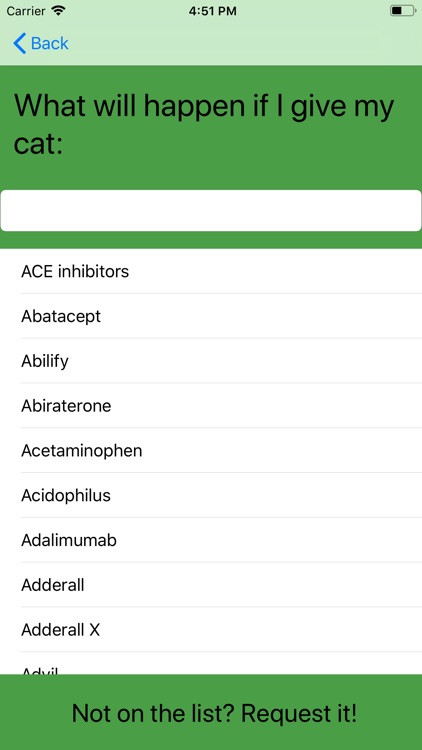Screen dimensions: 422x750
Task: Tap the Wi-Fi status icon
Action: click(x=58, y=11)
